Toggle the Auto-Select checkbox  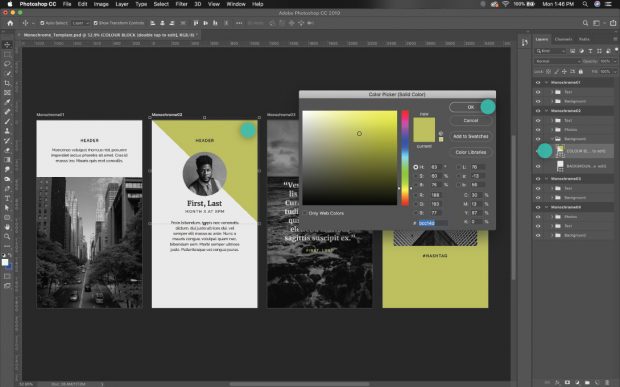[x=42, y=23]
